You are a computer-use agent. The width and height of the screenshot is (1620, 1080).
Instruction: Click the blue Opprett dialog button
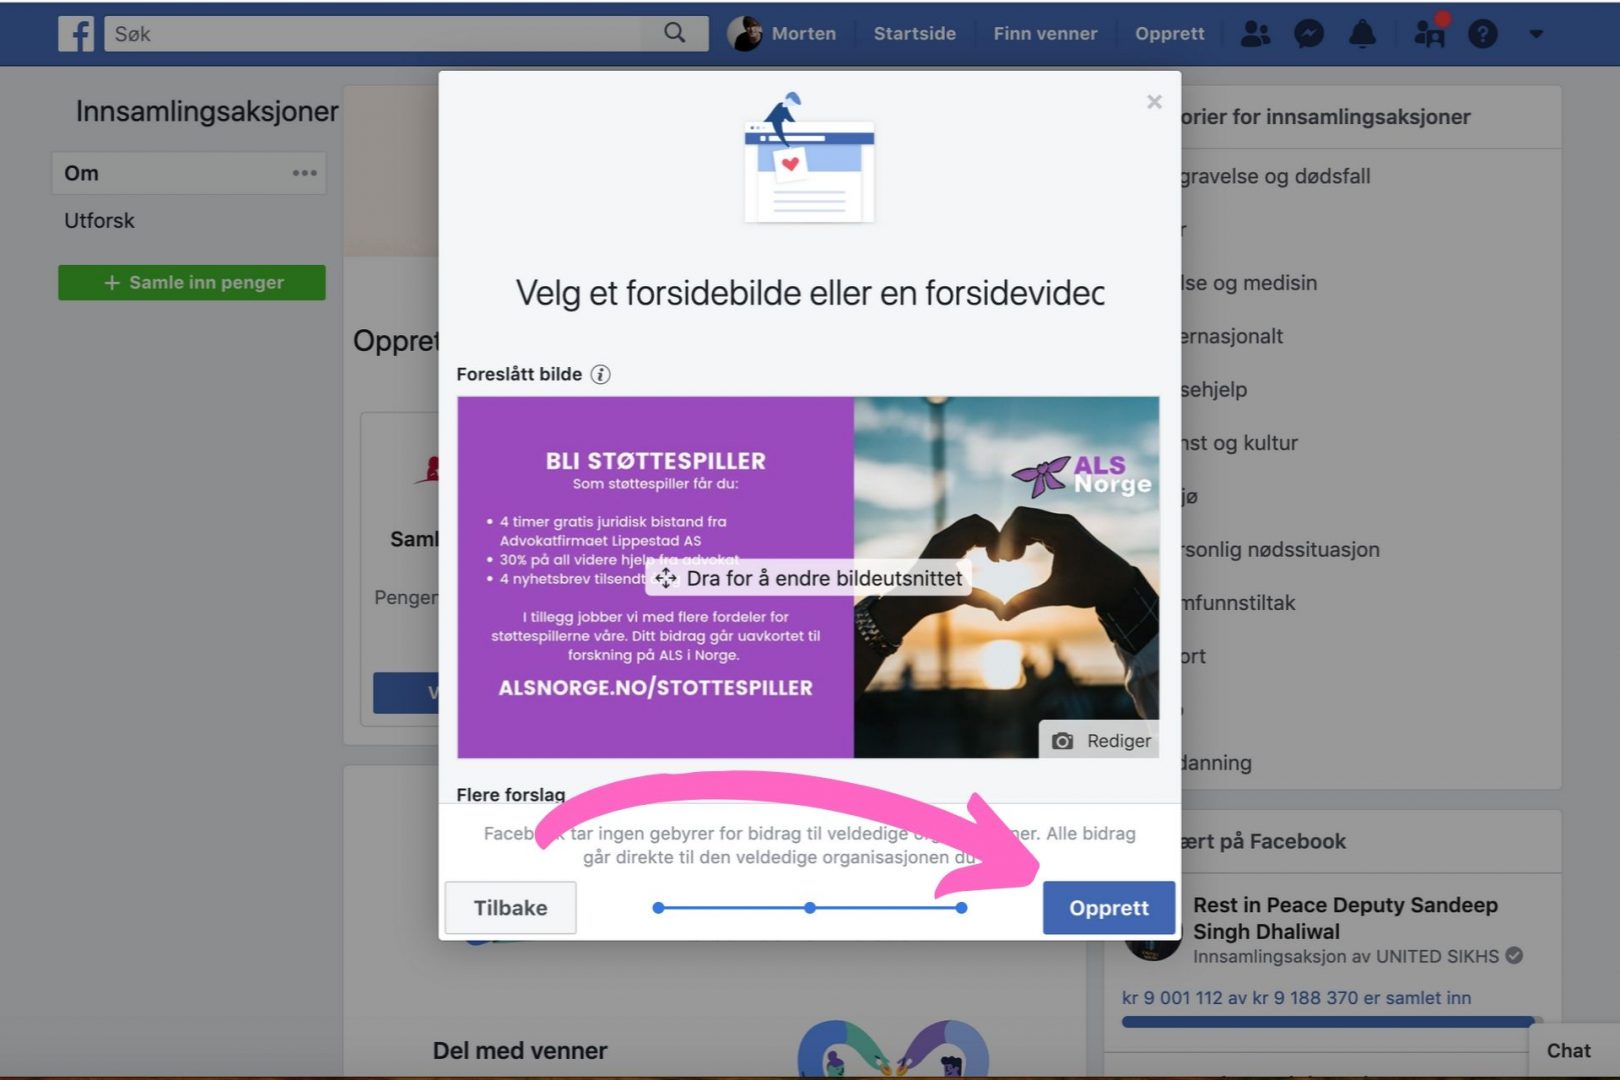(x=1108, y=907)
